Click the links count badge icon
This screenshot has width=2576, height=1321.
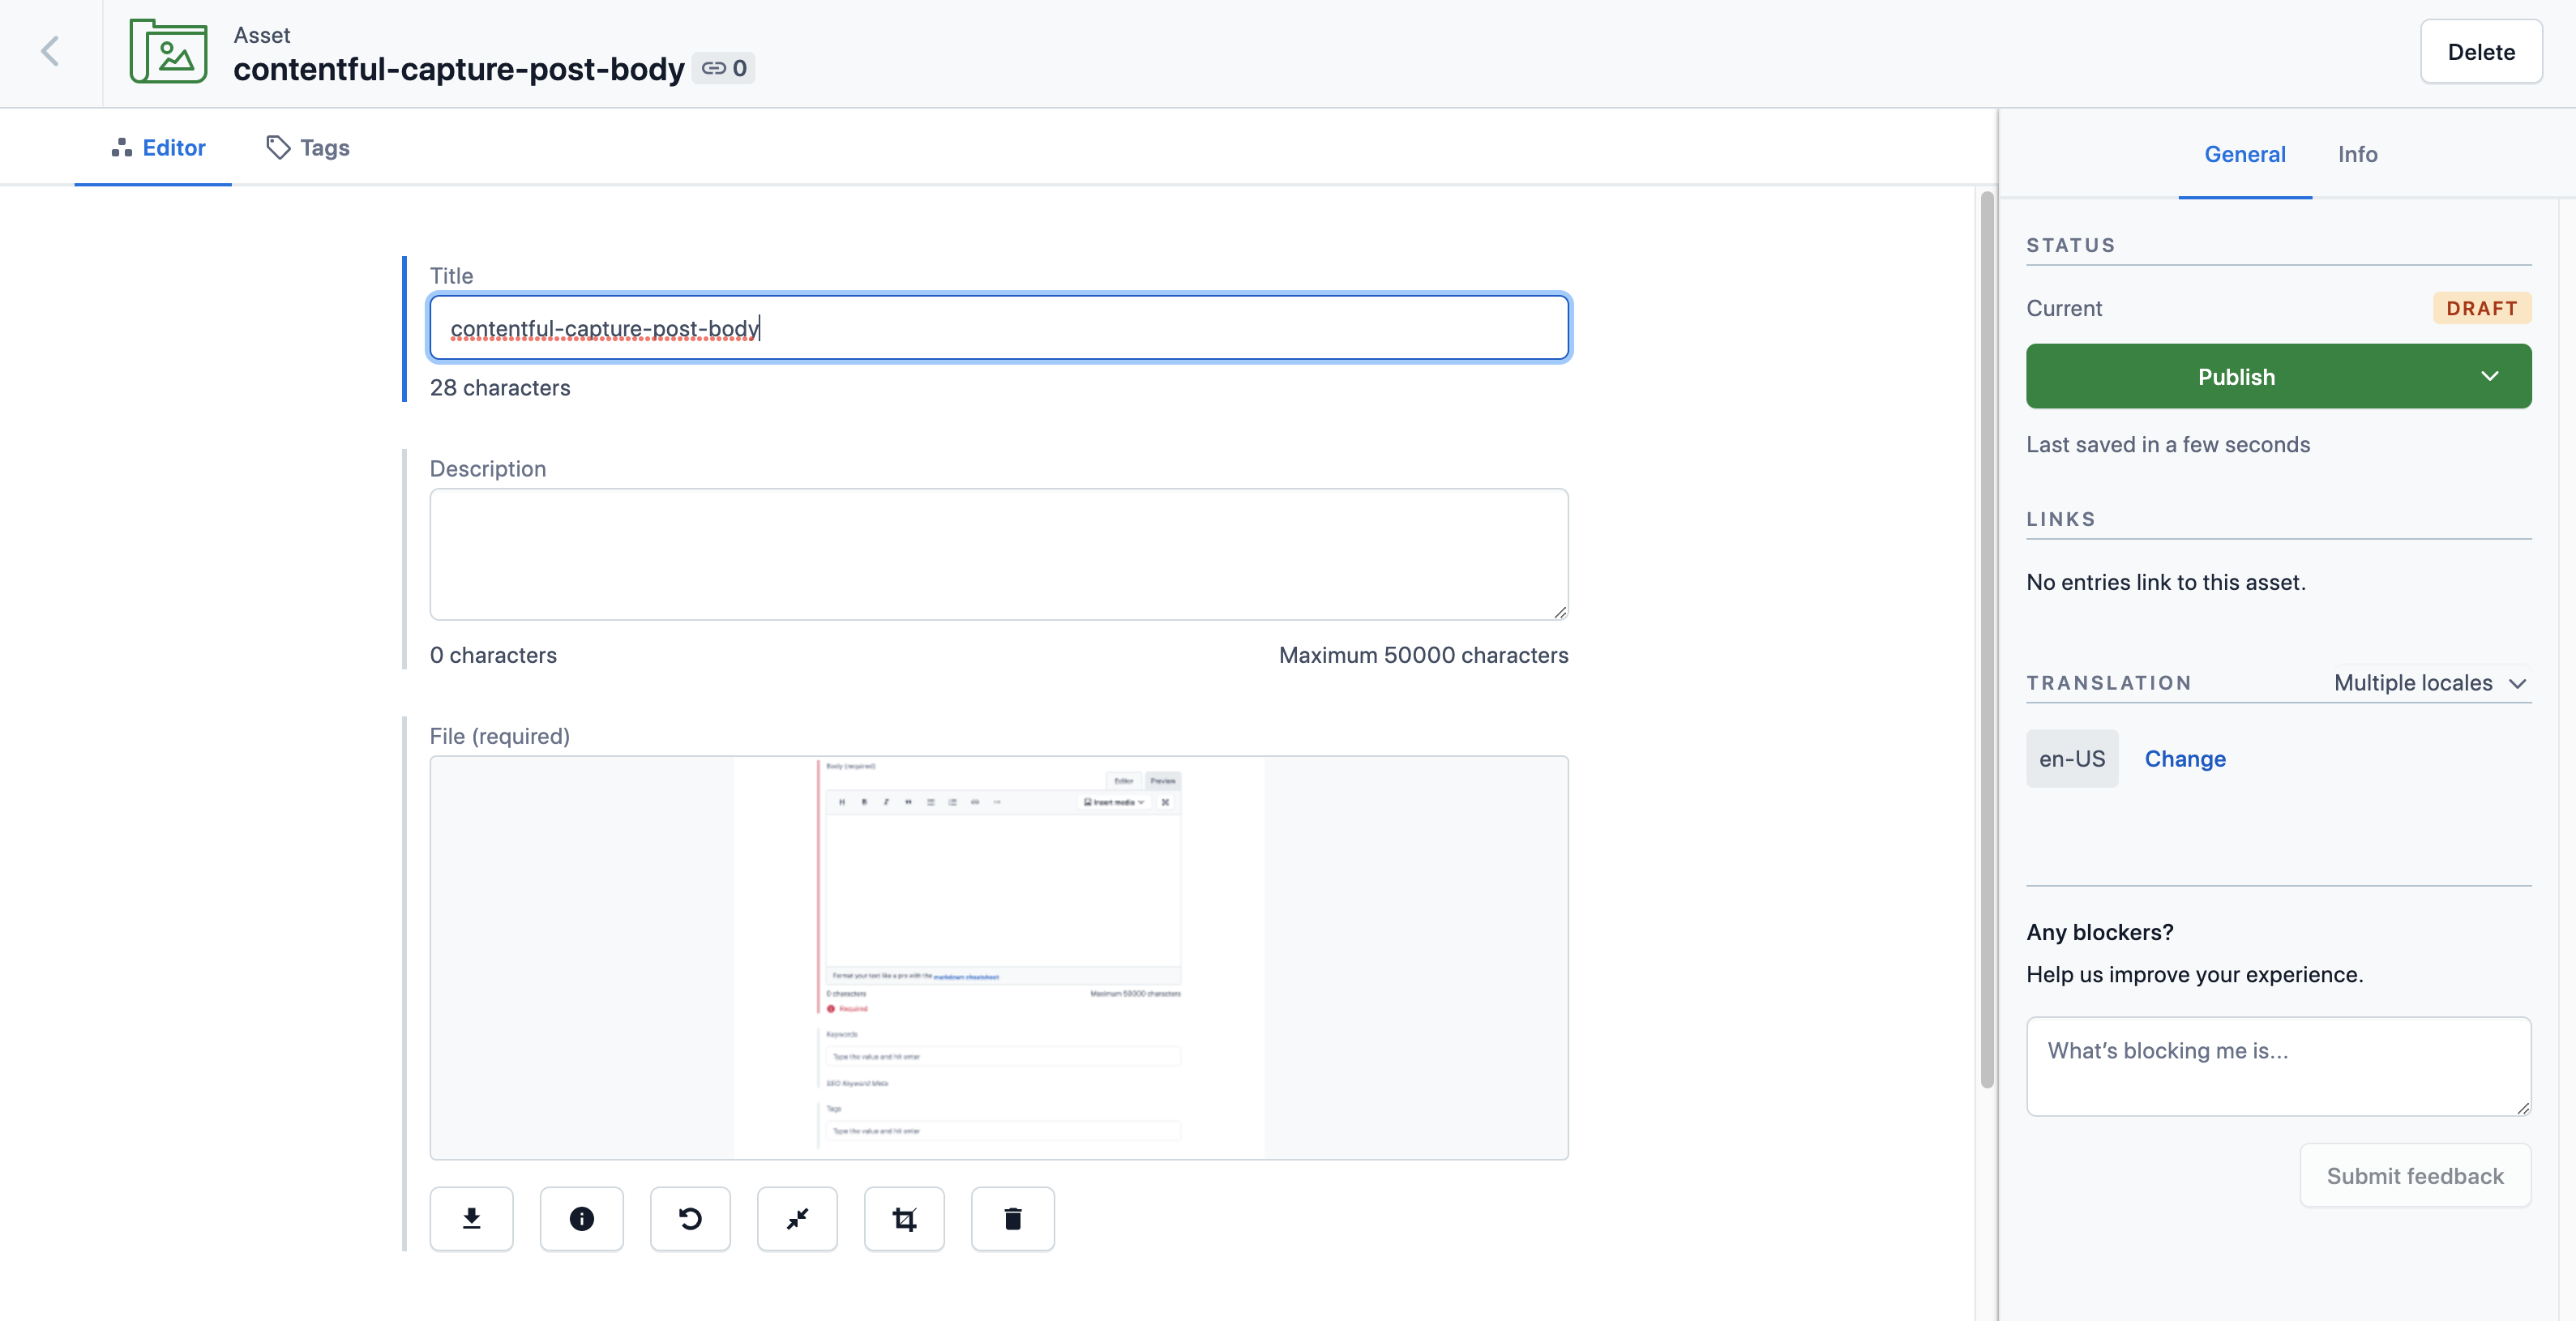[x=723, y=68]
